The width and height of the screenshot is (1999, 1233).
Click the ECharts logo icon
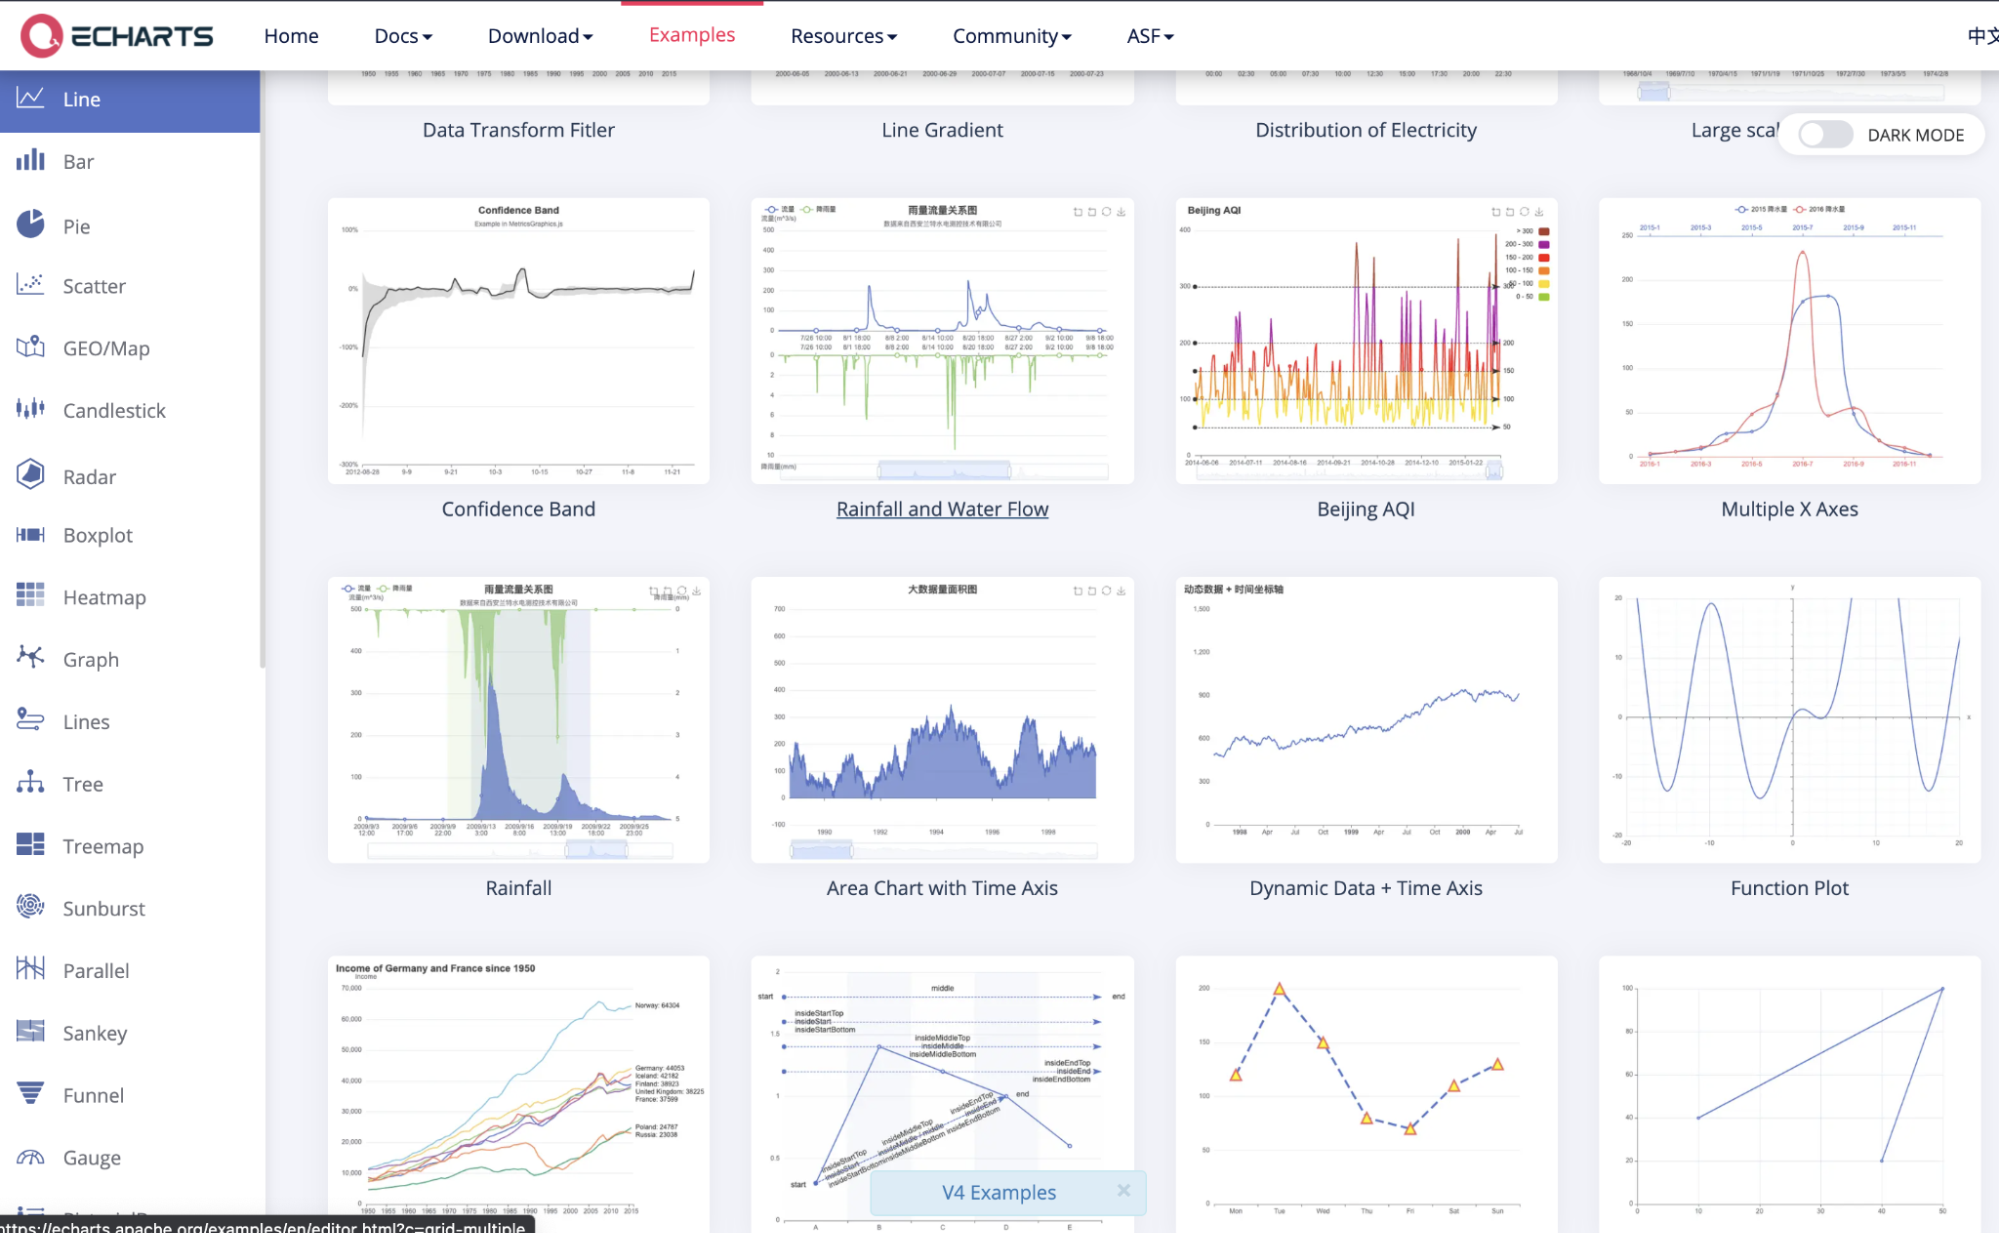[x=41, y=36]
